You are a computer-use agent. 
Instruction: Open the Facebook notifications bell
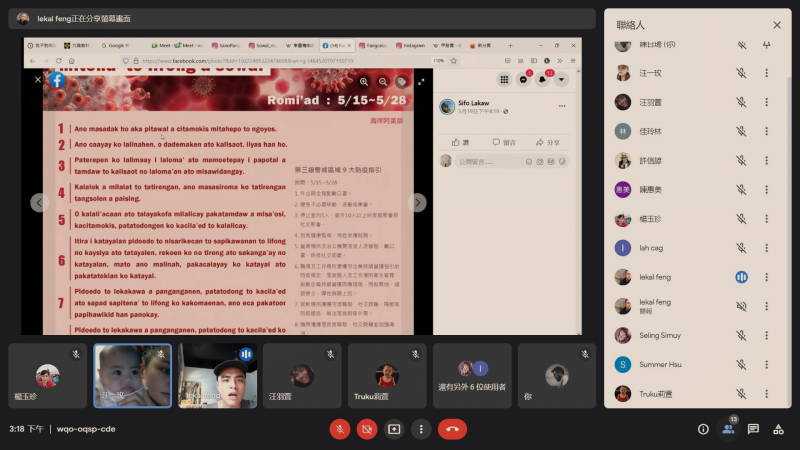click(x=542, y=79)
